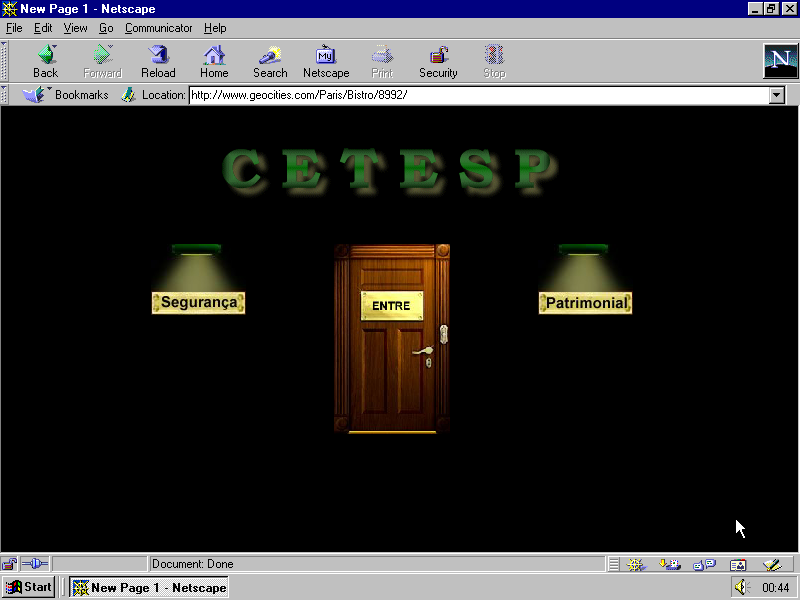
Task: Click the speaker volume tray icon
Action: click(x=741, y=588)
